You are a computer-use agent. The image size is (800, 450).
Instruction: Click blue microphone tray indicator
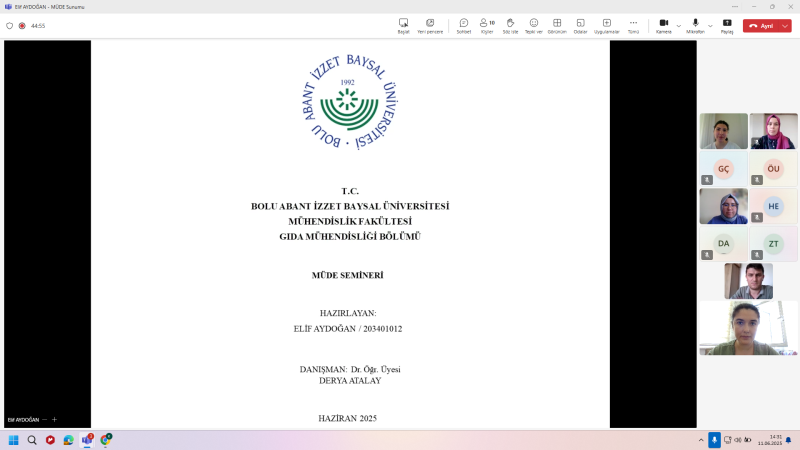pos(714,440)
